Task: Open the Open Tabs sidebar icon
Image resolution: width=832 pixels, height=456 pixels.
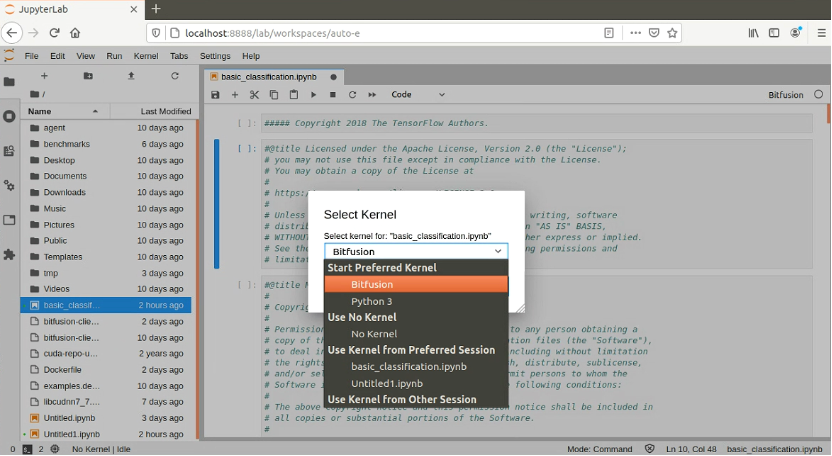Action: 9,220
